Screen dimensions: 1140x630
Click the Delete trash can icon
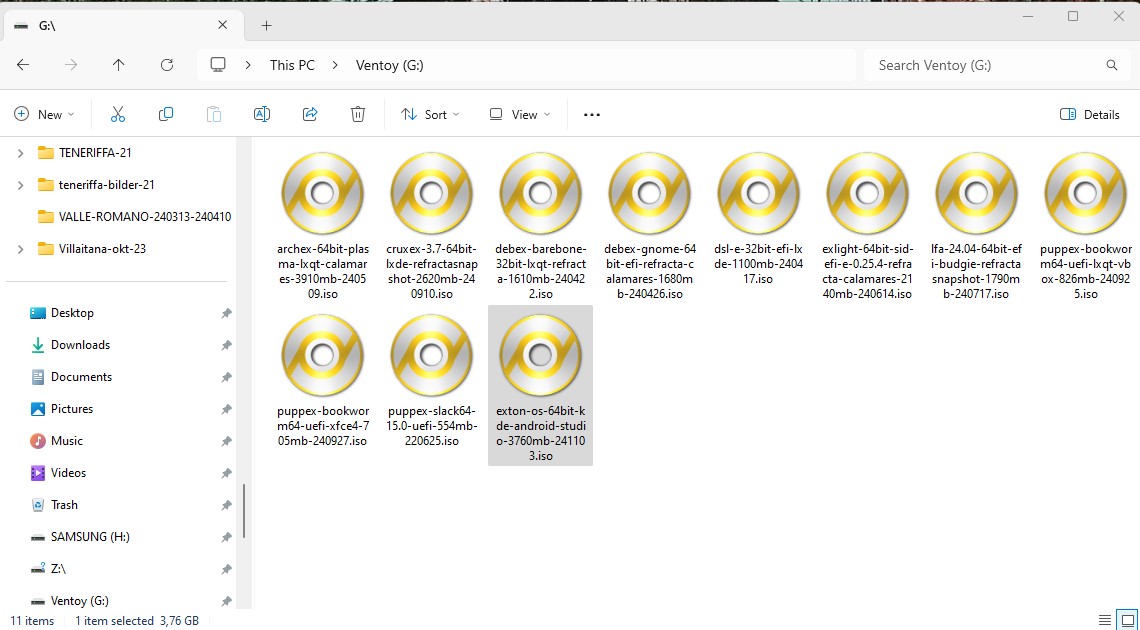[x=358, y=114]
